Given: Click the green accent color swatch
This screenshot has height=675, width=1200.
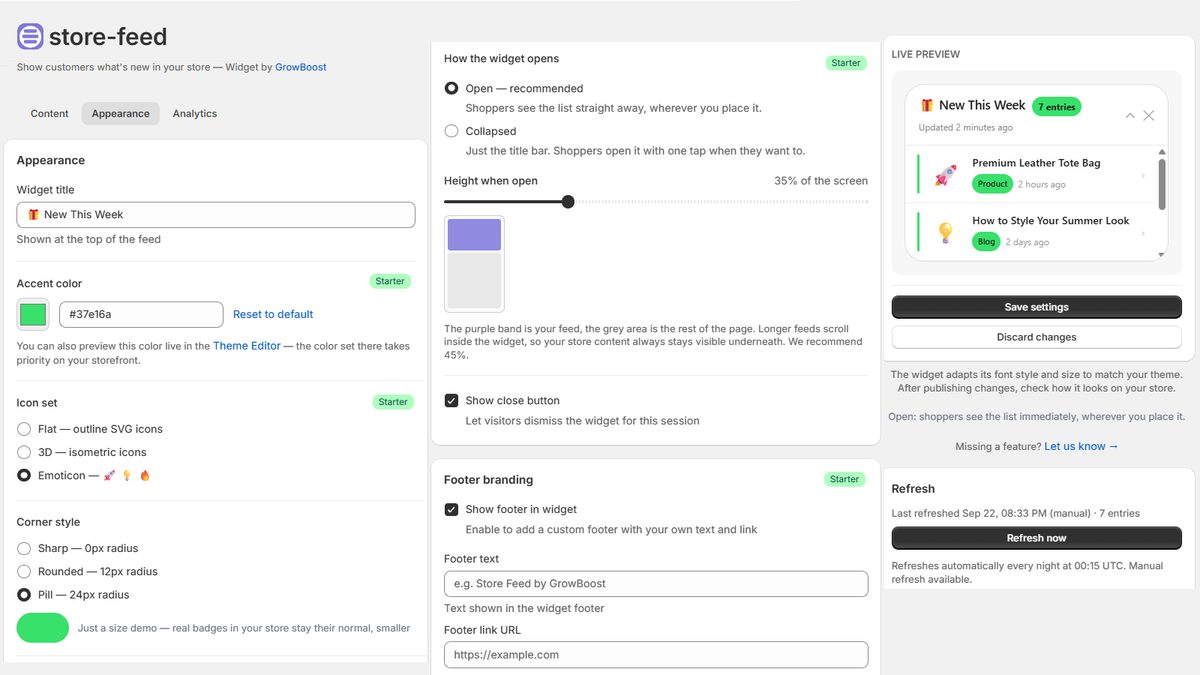Looking at the screenshot, I should [33, 314].
